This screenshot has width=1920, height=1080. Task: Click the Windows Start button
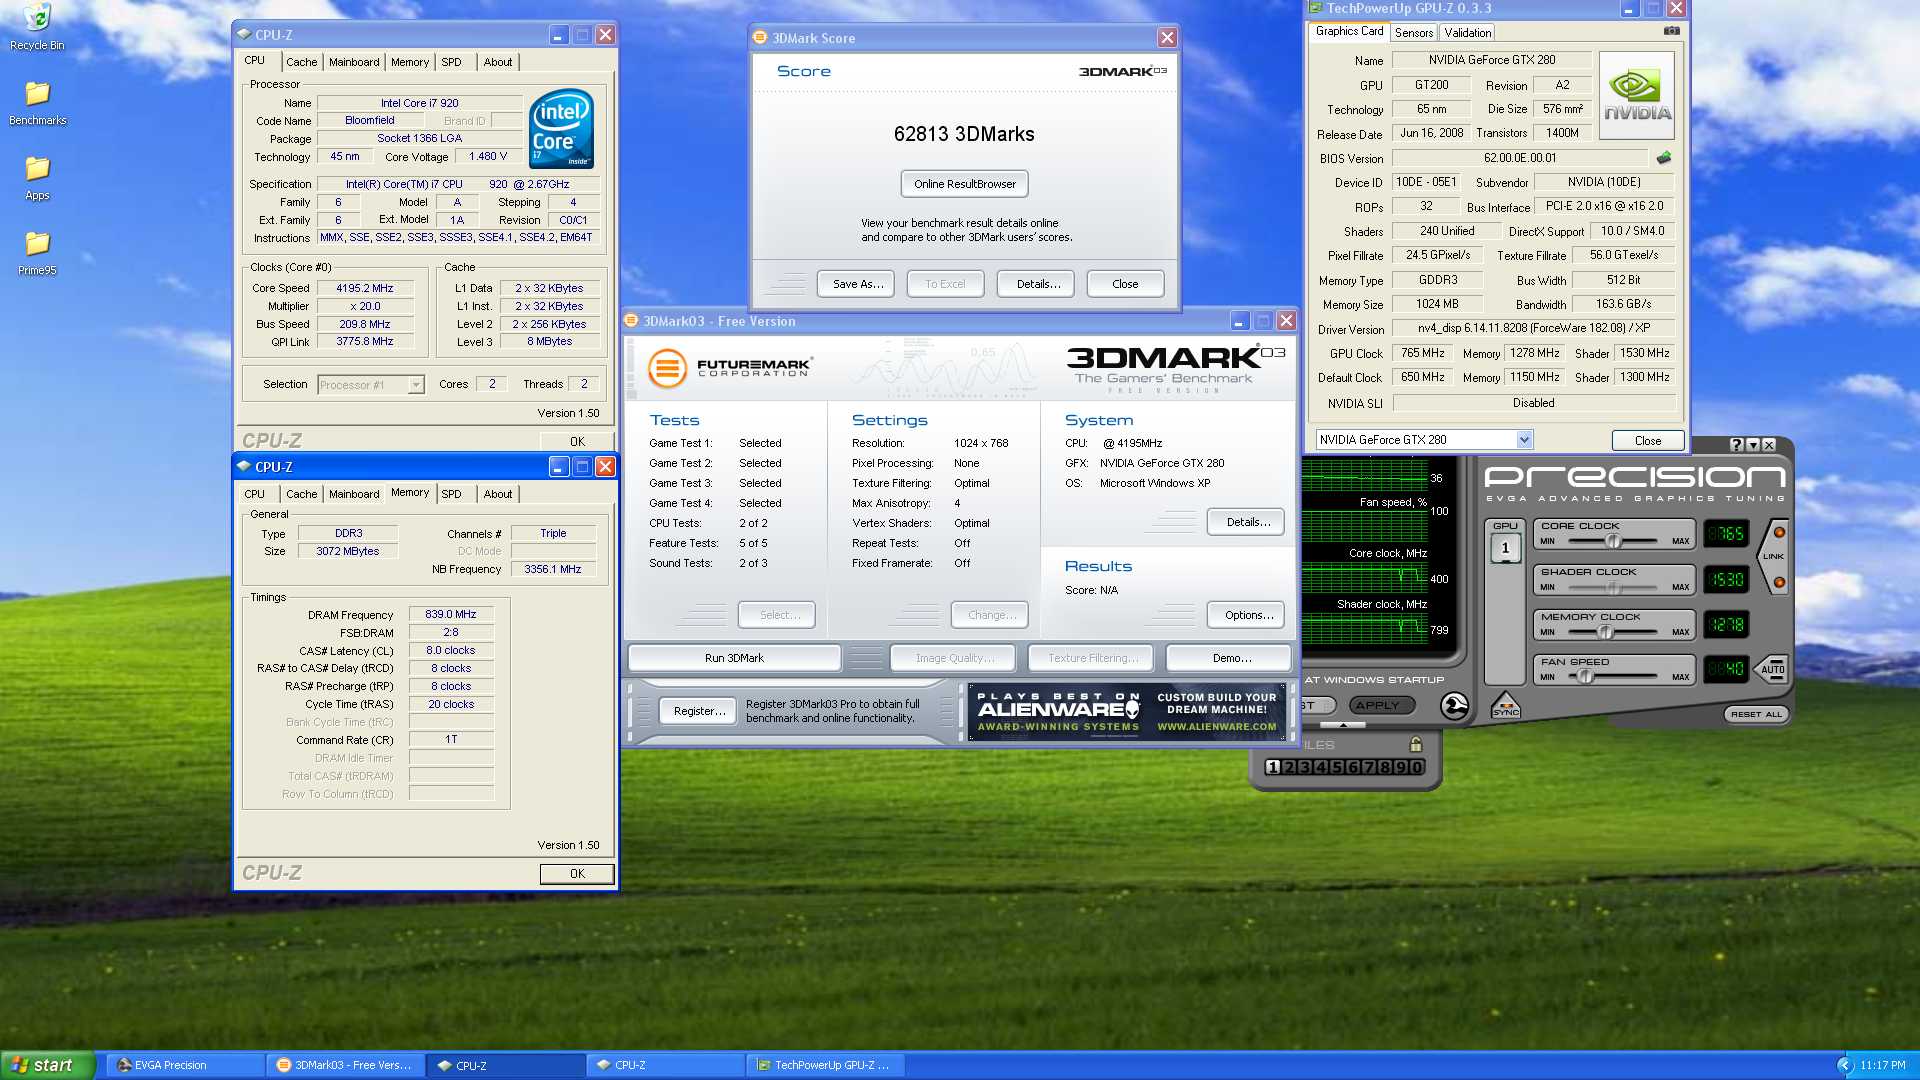tap(47, 1065)
